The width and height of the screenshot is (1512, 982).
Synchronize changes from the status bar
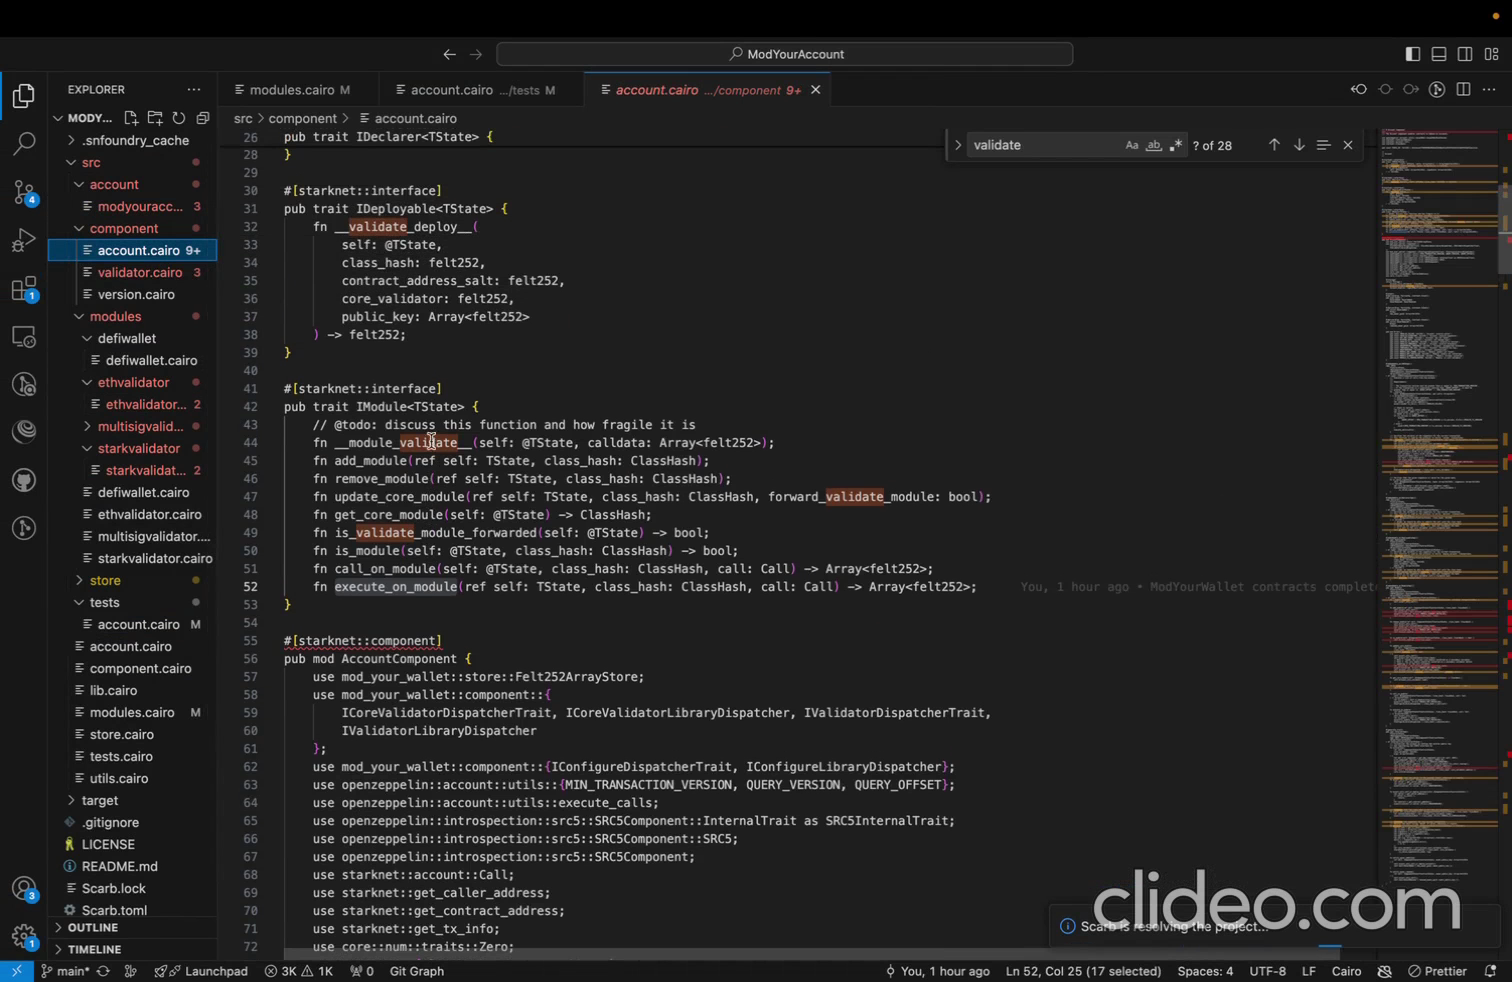click(103, 971)
